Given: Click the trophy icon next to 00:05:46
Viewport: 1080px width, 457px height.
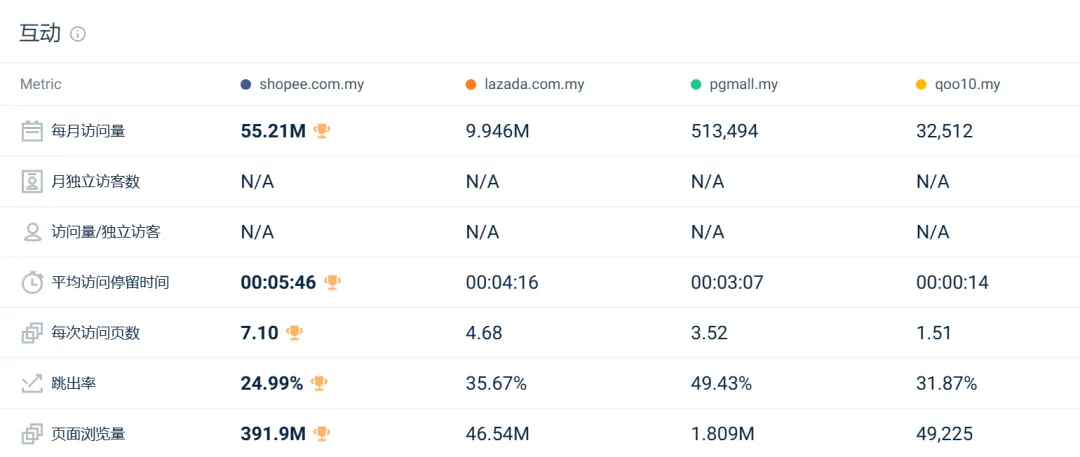Looking at the screenshot, I should [x=332, y=283].
